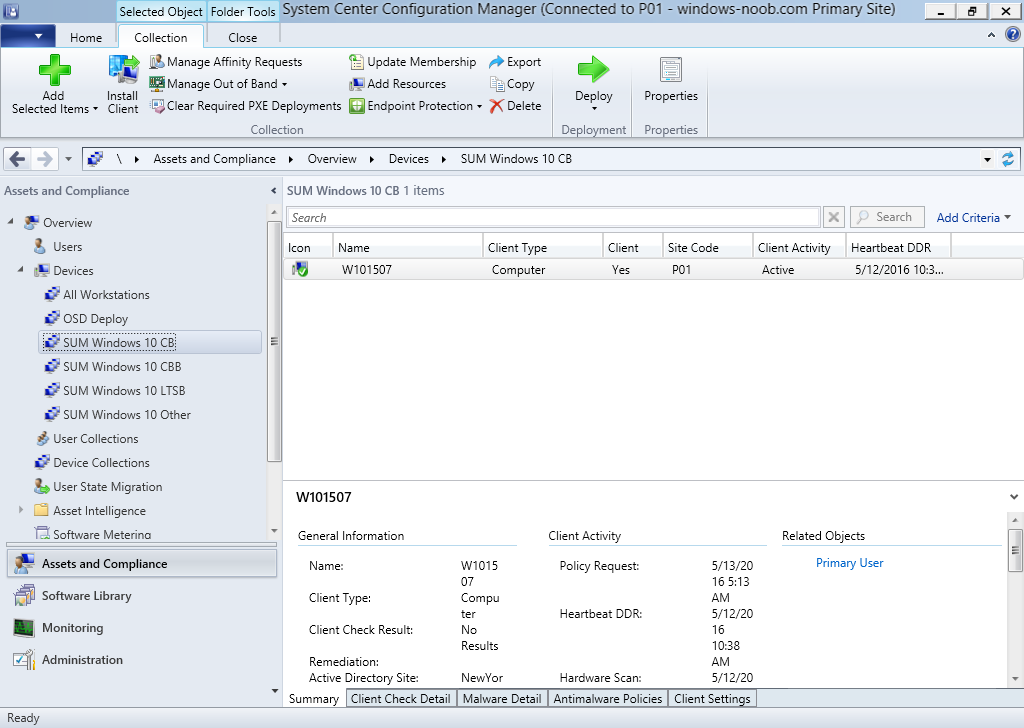Click Update Membership
Viewport: 1024px width, 728px height.
tap(413, 62)
